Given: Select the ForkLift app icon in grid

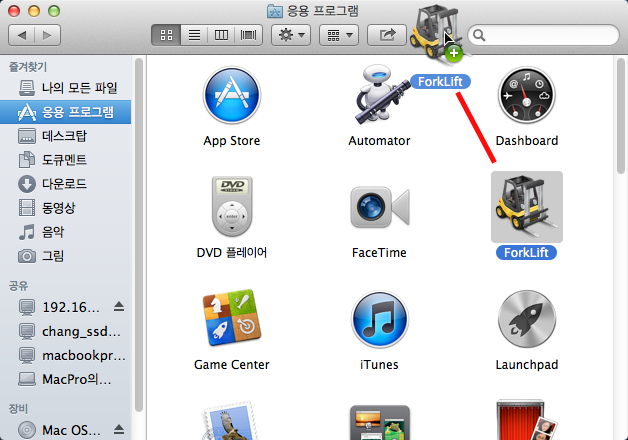Looking at the screenshot, I should pyautogui.click(x=527, y=207).
